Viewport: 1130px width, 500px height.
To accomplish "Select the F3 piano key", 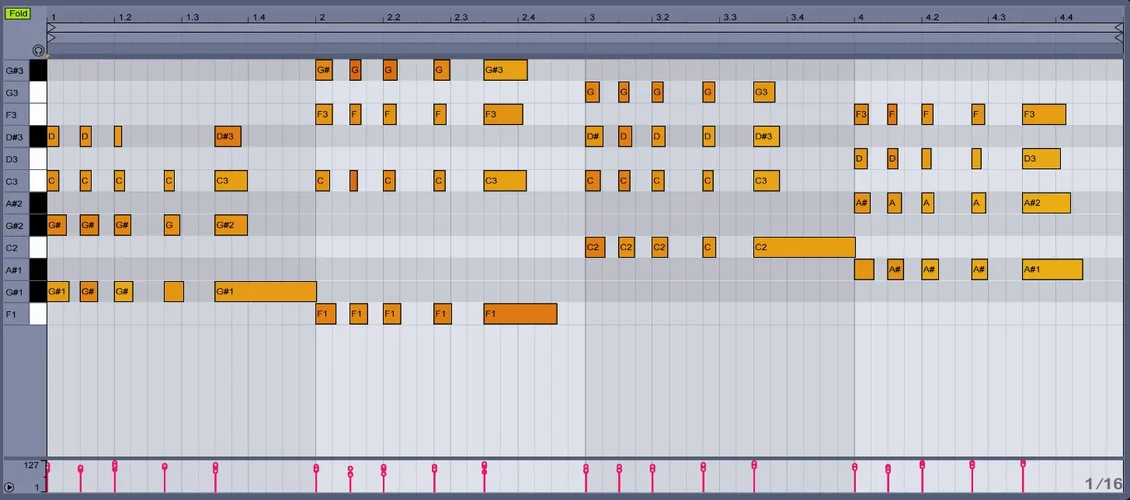I will (x=38, y=115).
